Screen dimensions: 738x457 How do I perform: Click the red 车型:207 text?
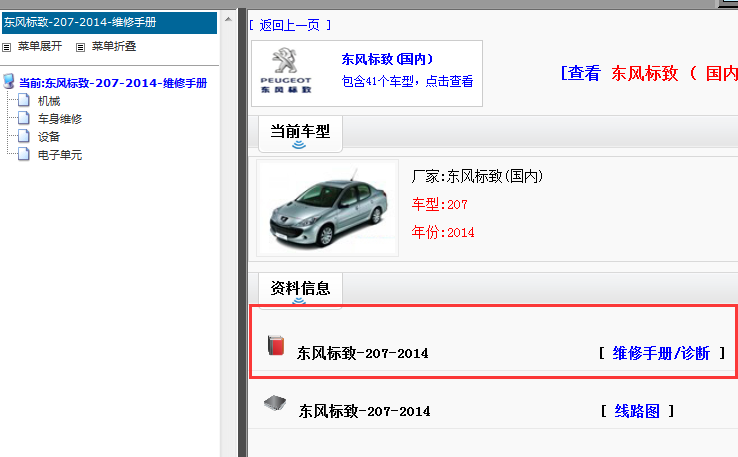pyautogui.click(x=440, y=204)
